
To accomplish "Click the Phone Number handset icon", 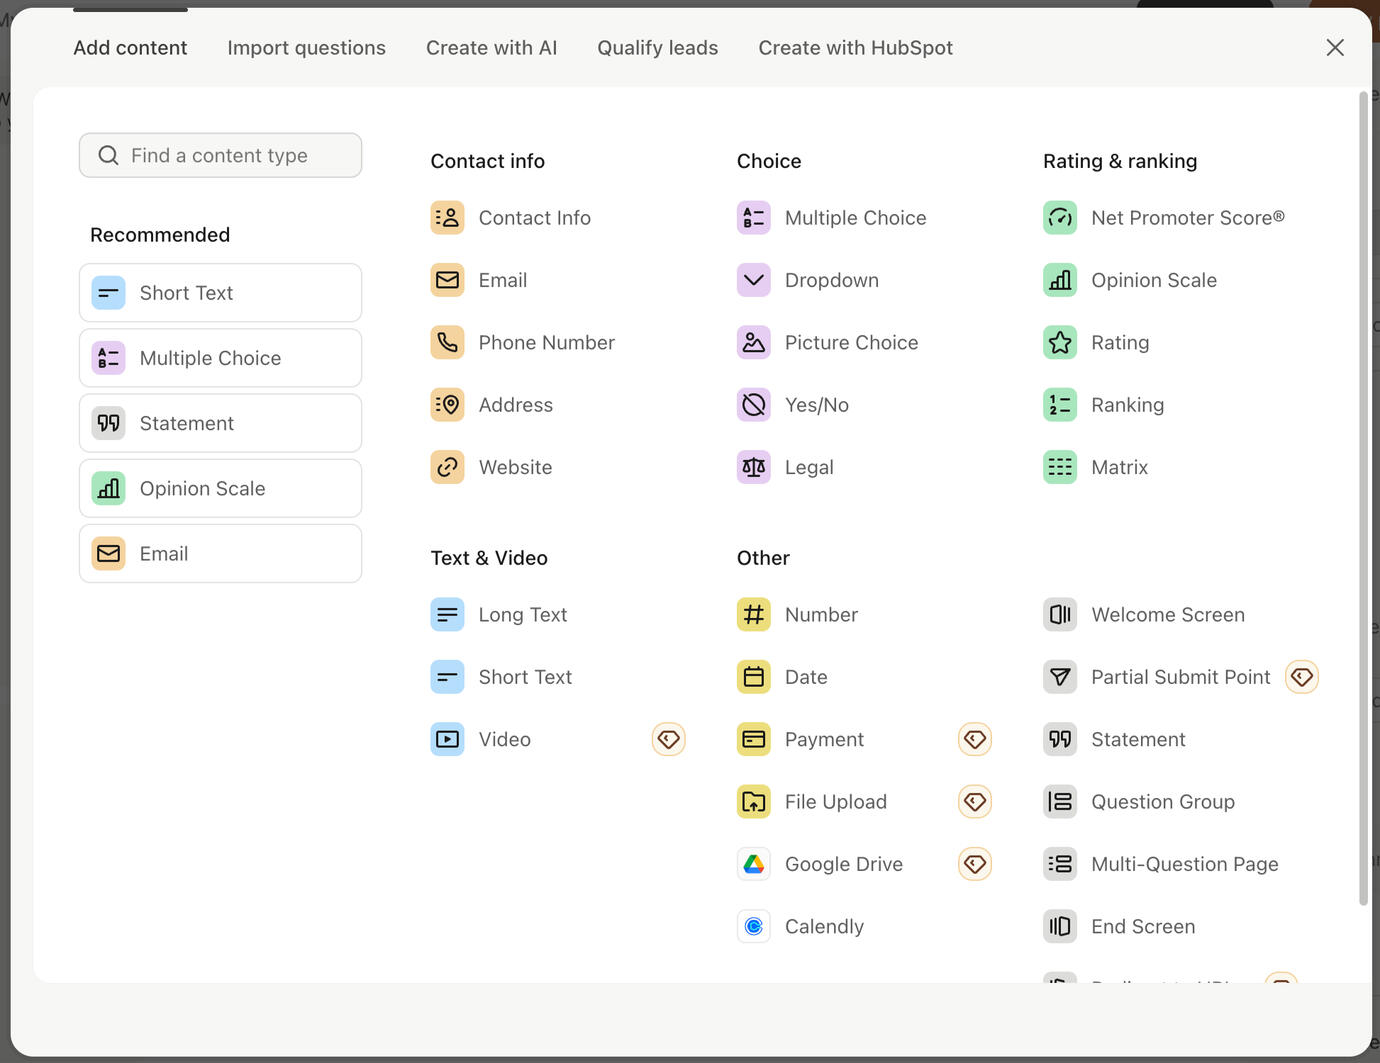I will click(447, 343).
